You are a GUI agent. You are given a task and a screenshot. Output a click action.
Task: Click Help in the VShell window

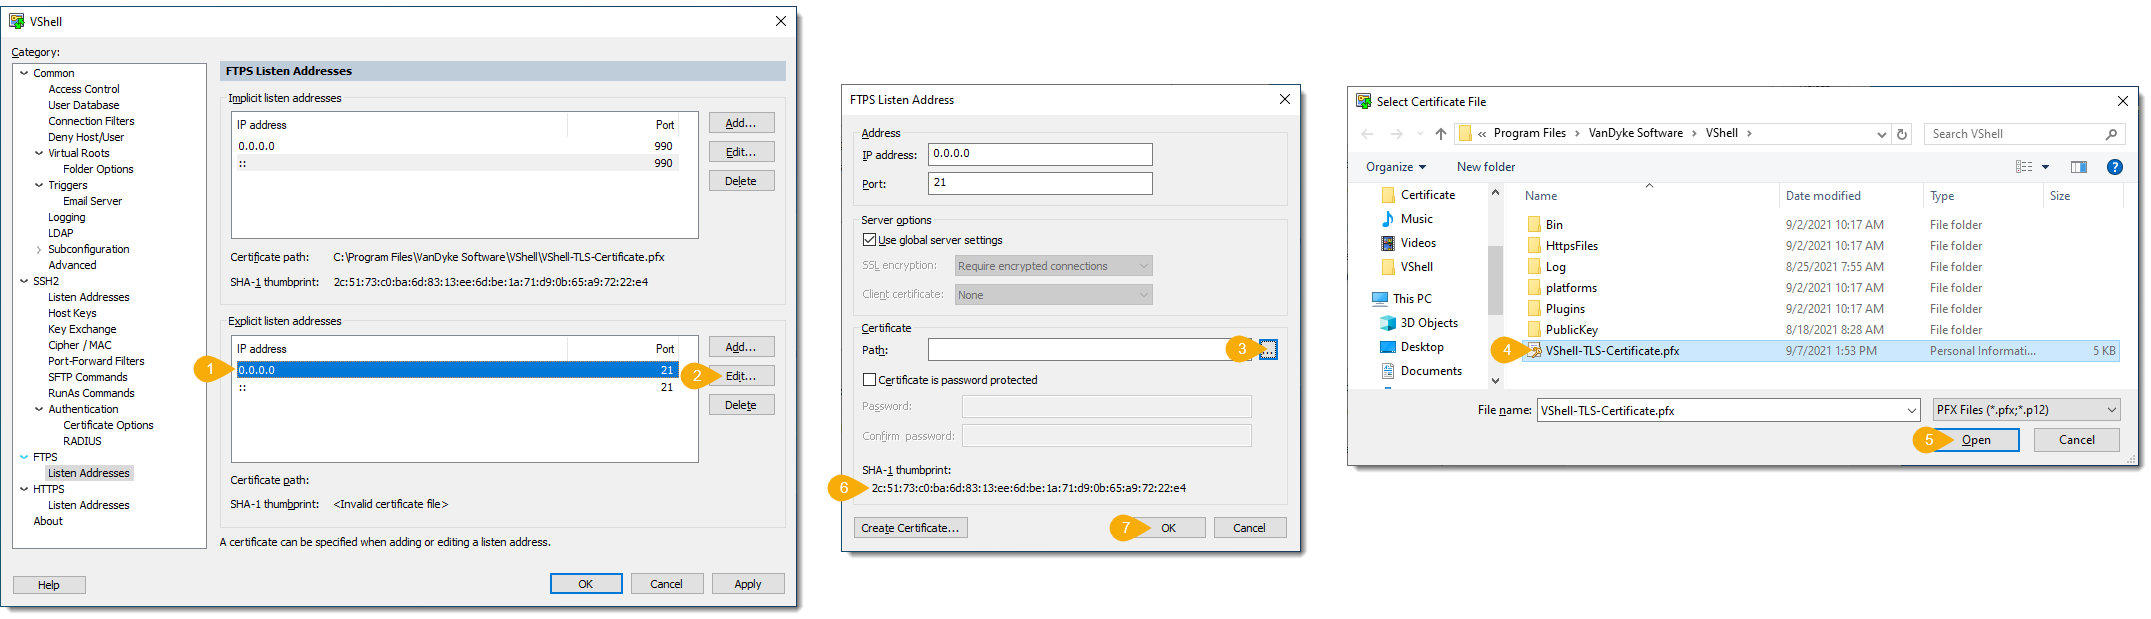pyautogui.click(x=49, y=585)
